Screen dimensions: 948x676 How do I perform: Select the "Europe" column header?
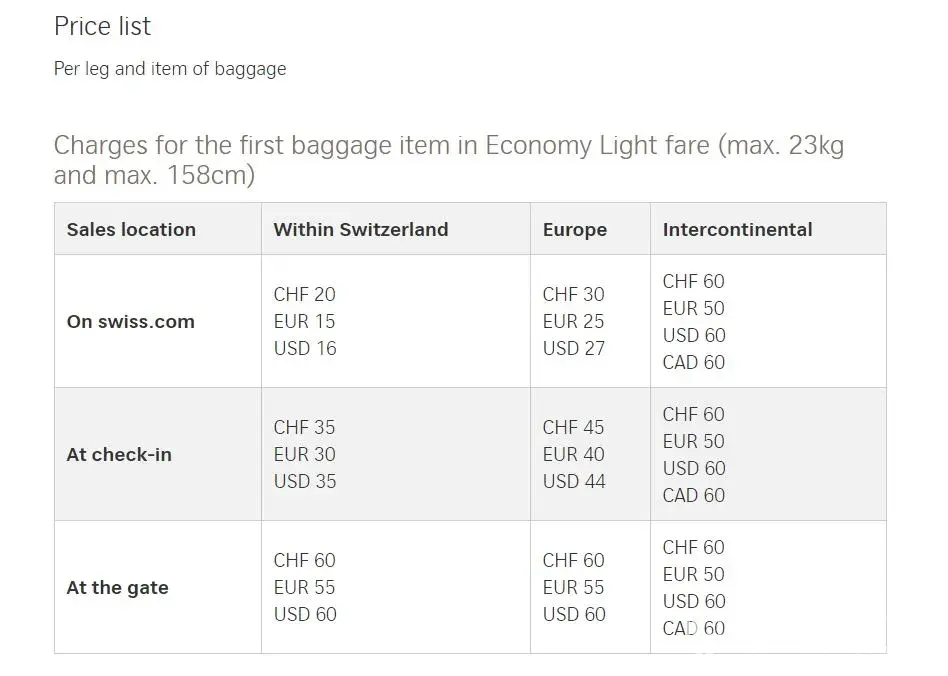[x=575, y=230]
